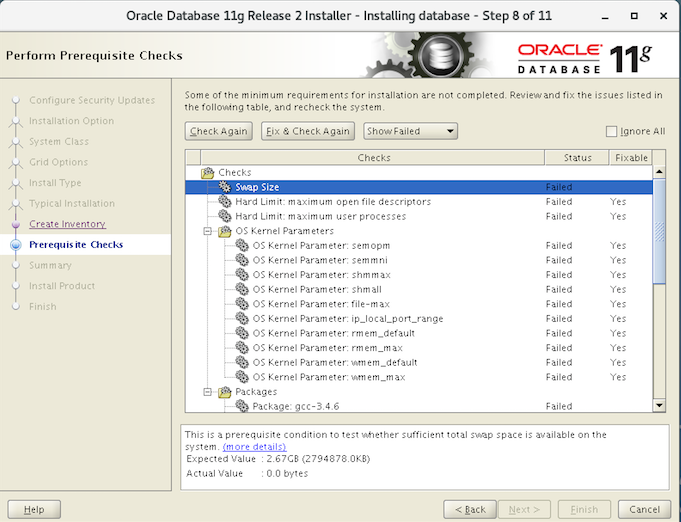
Task: Click the Checks column header
Action: click(373, 158)
